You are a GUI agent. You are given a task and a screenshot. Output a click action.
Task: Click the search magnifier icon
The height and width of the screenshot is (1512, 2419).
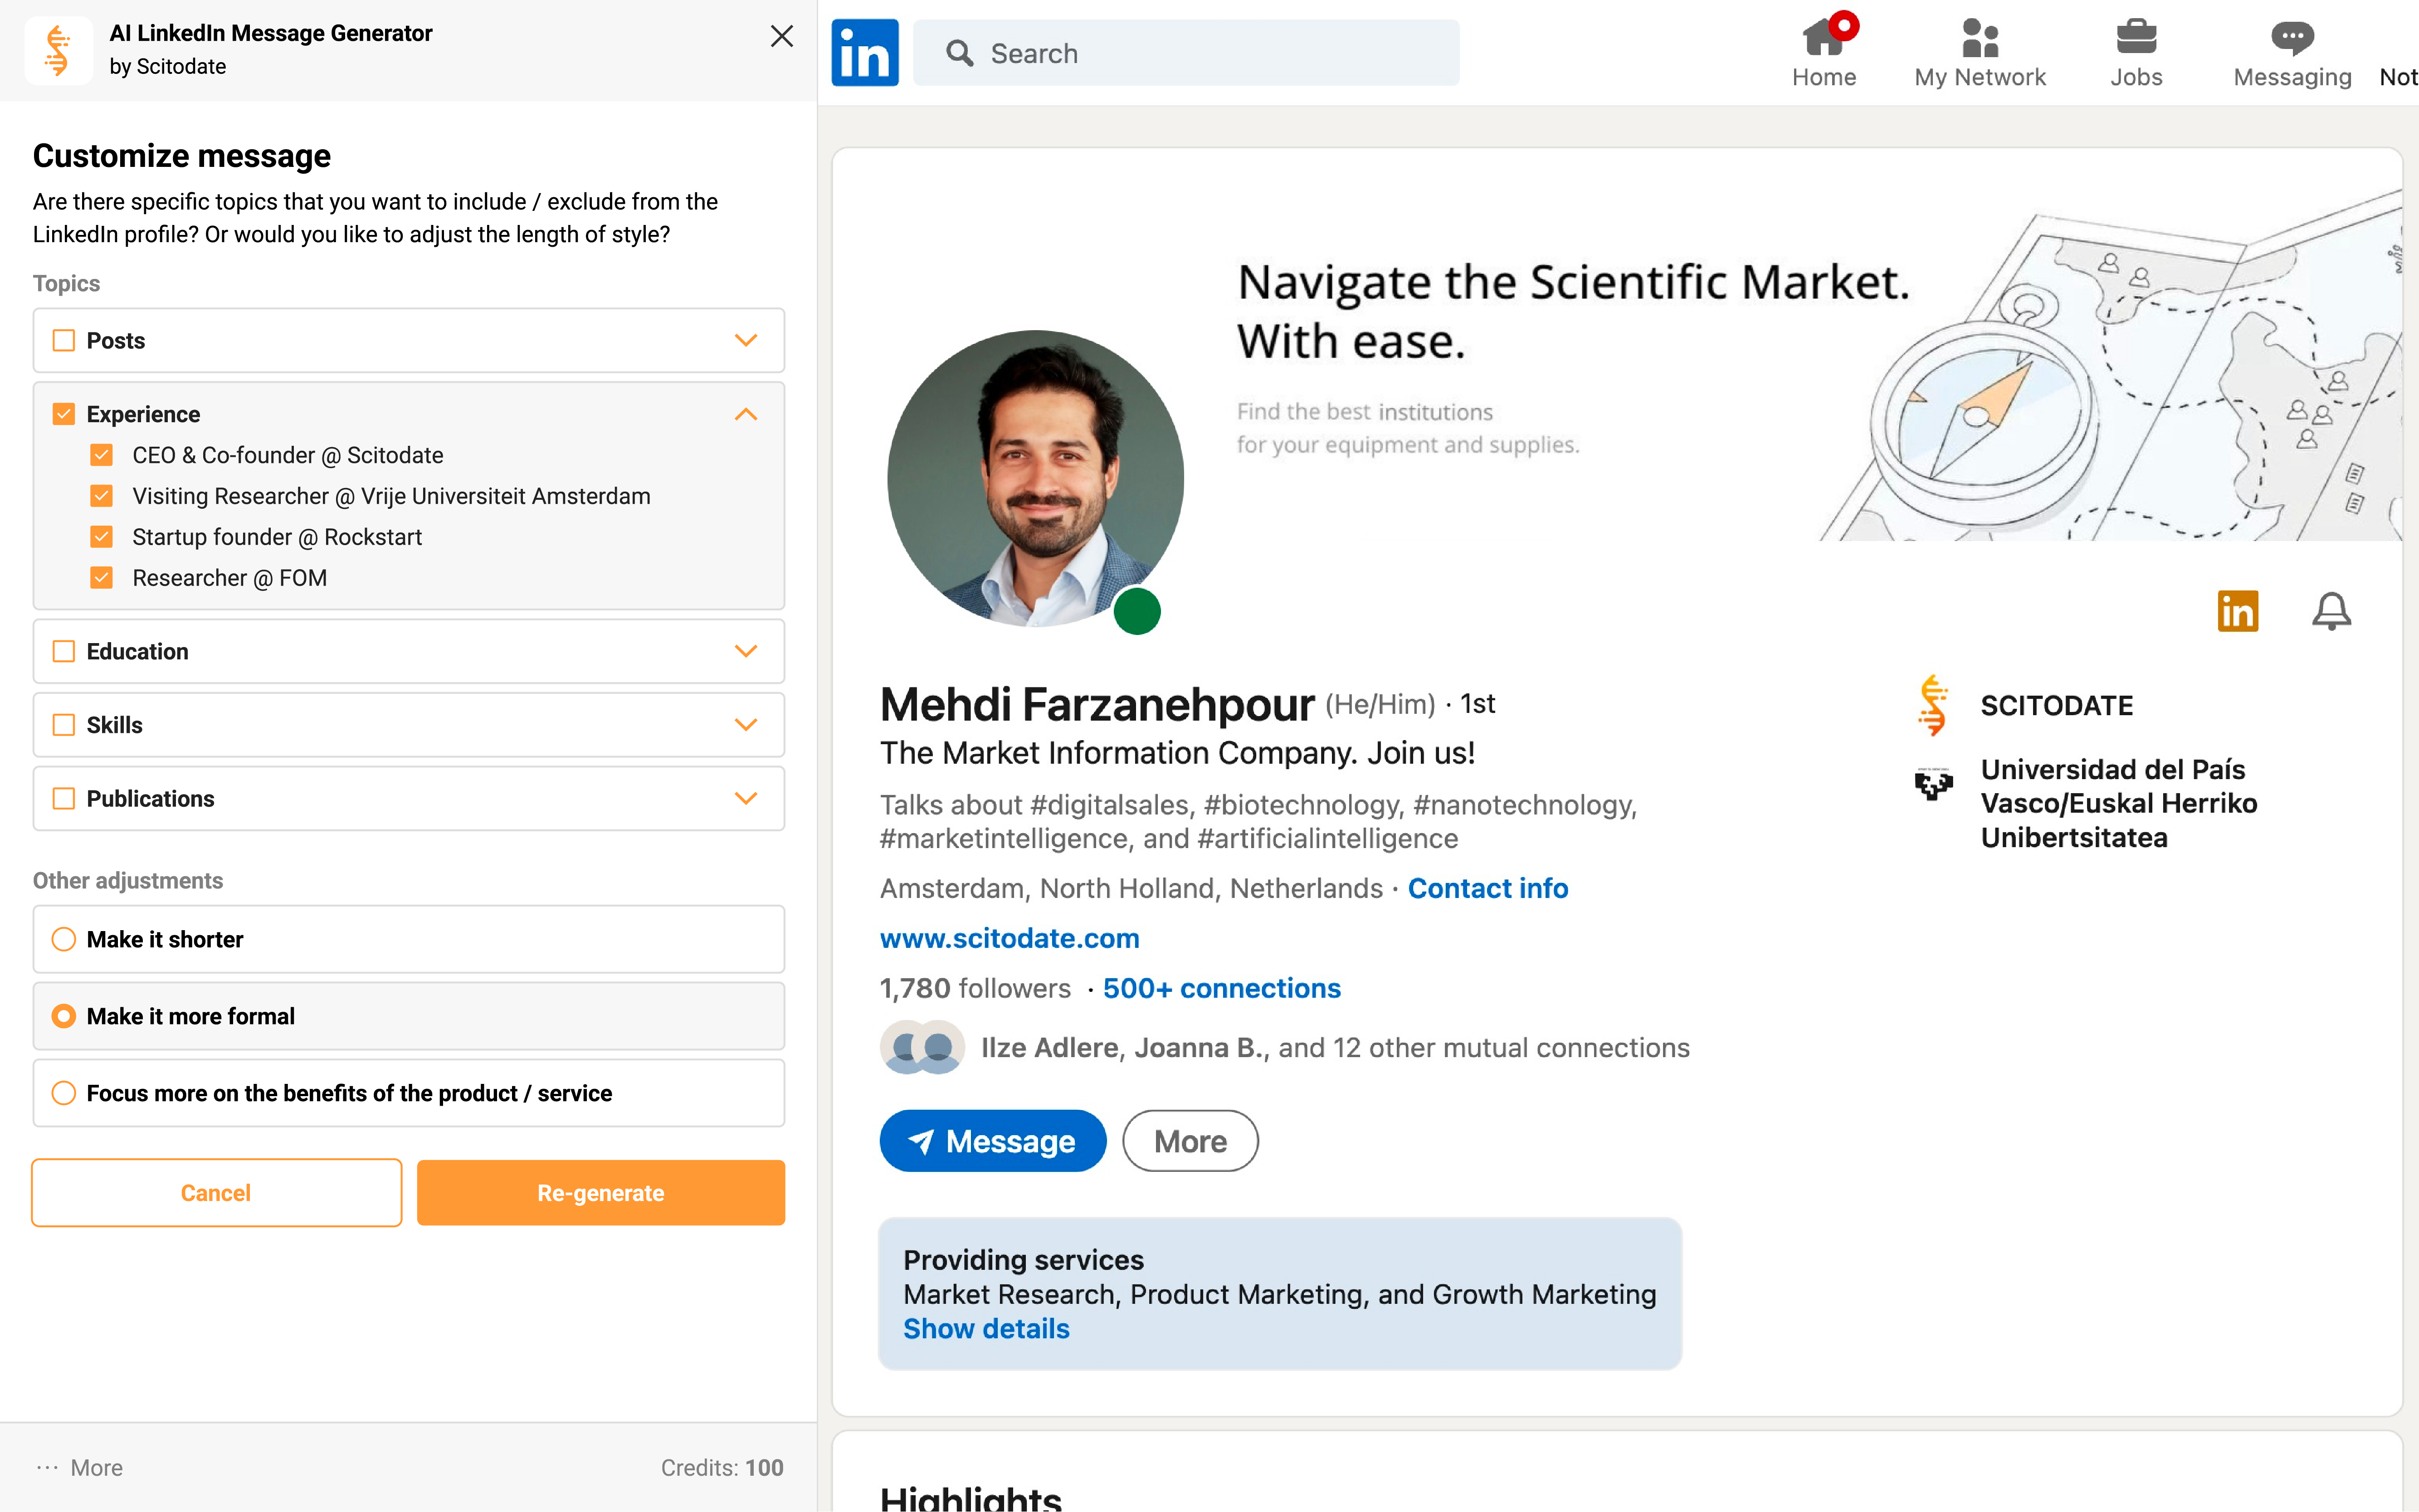(x=959, y=53)
